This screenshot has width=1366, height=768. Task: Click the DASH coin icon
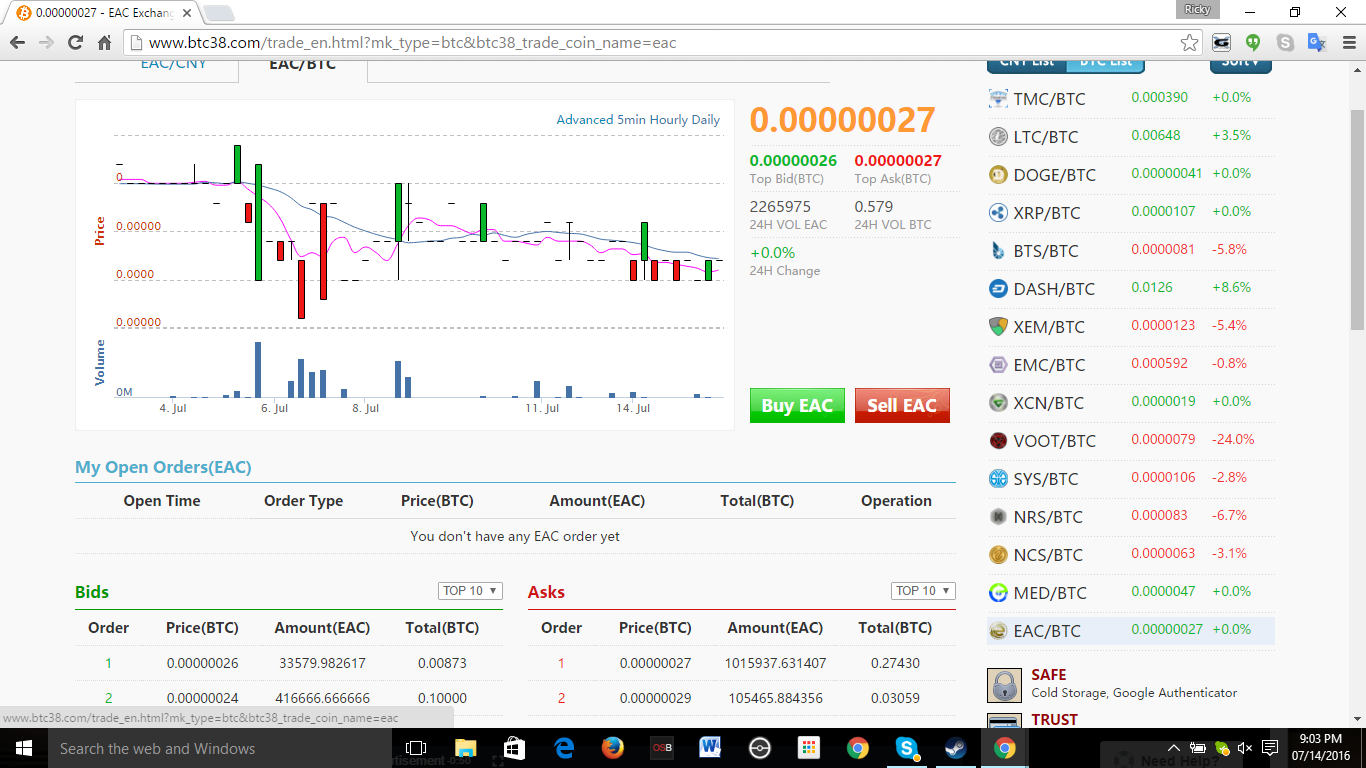[x=997, y=288]
